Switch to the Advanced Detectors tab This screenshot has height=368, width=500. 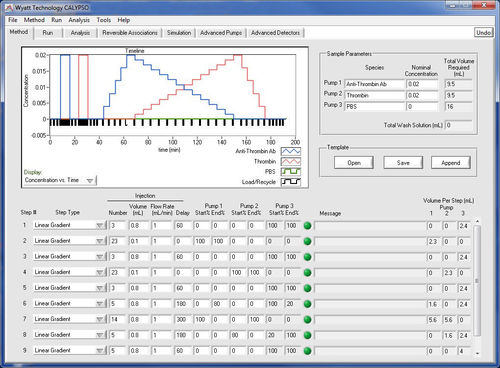tap(275, 33)
